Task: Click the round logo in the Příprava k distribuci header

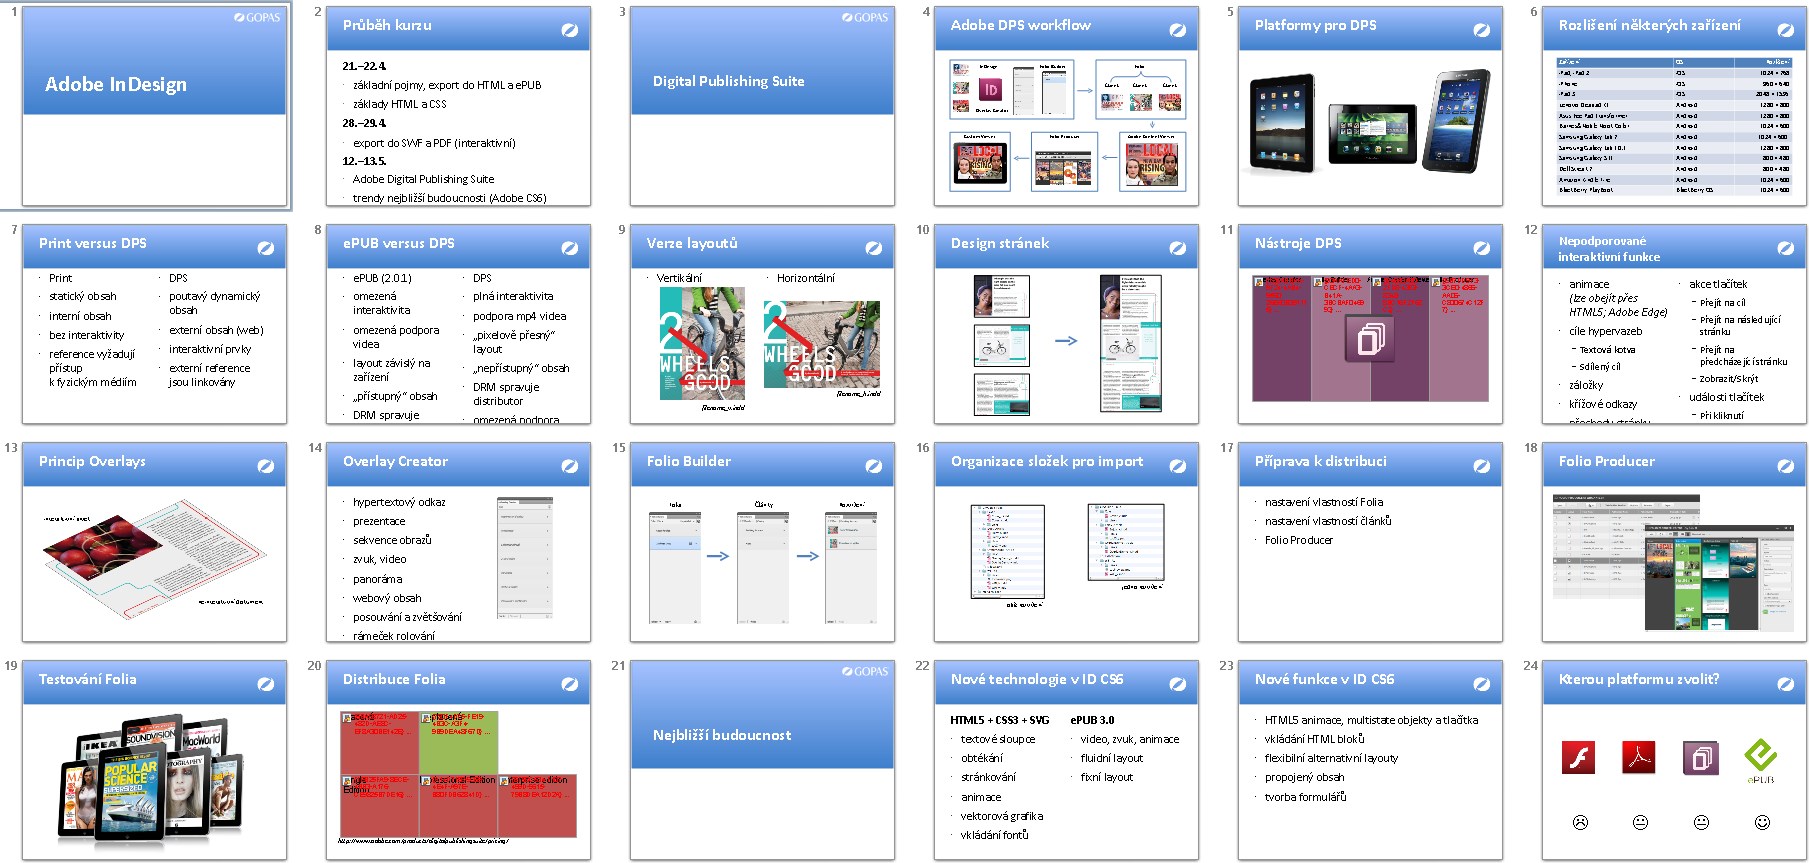Action: coord(1481,466)
